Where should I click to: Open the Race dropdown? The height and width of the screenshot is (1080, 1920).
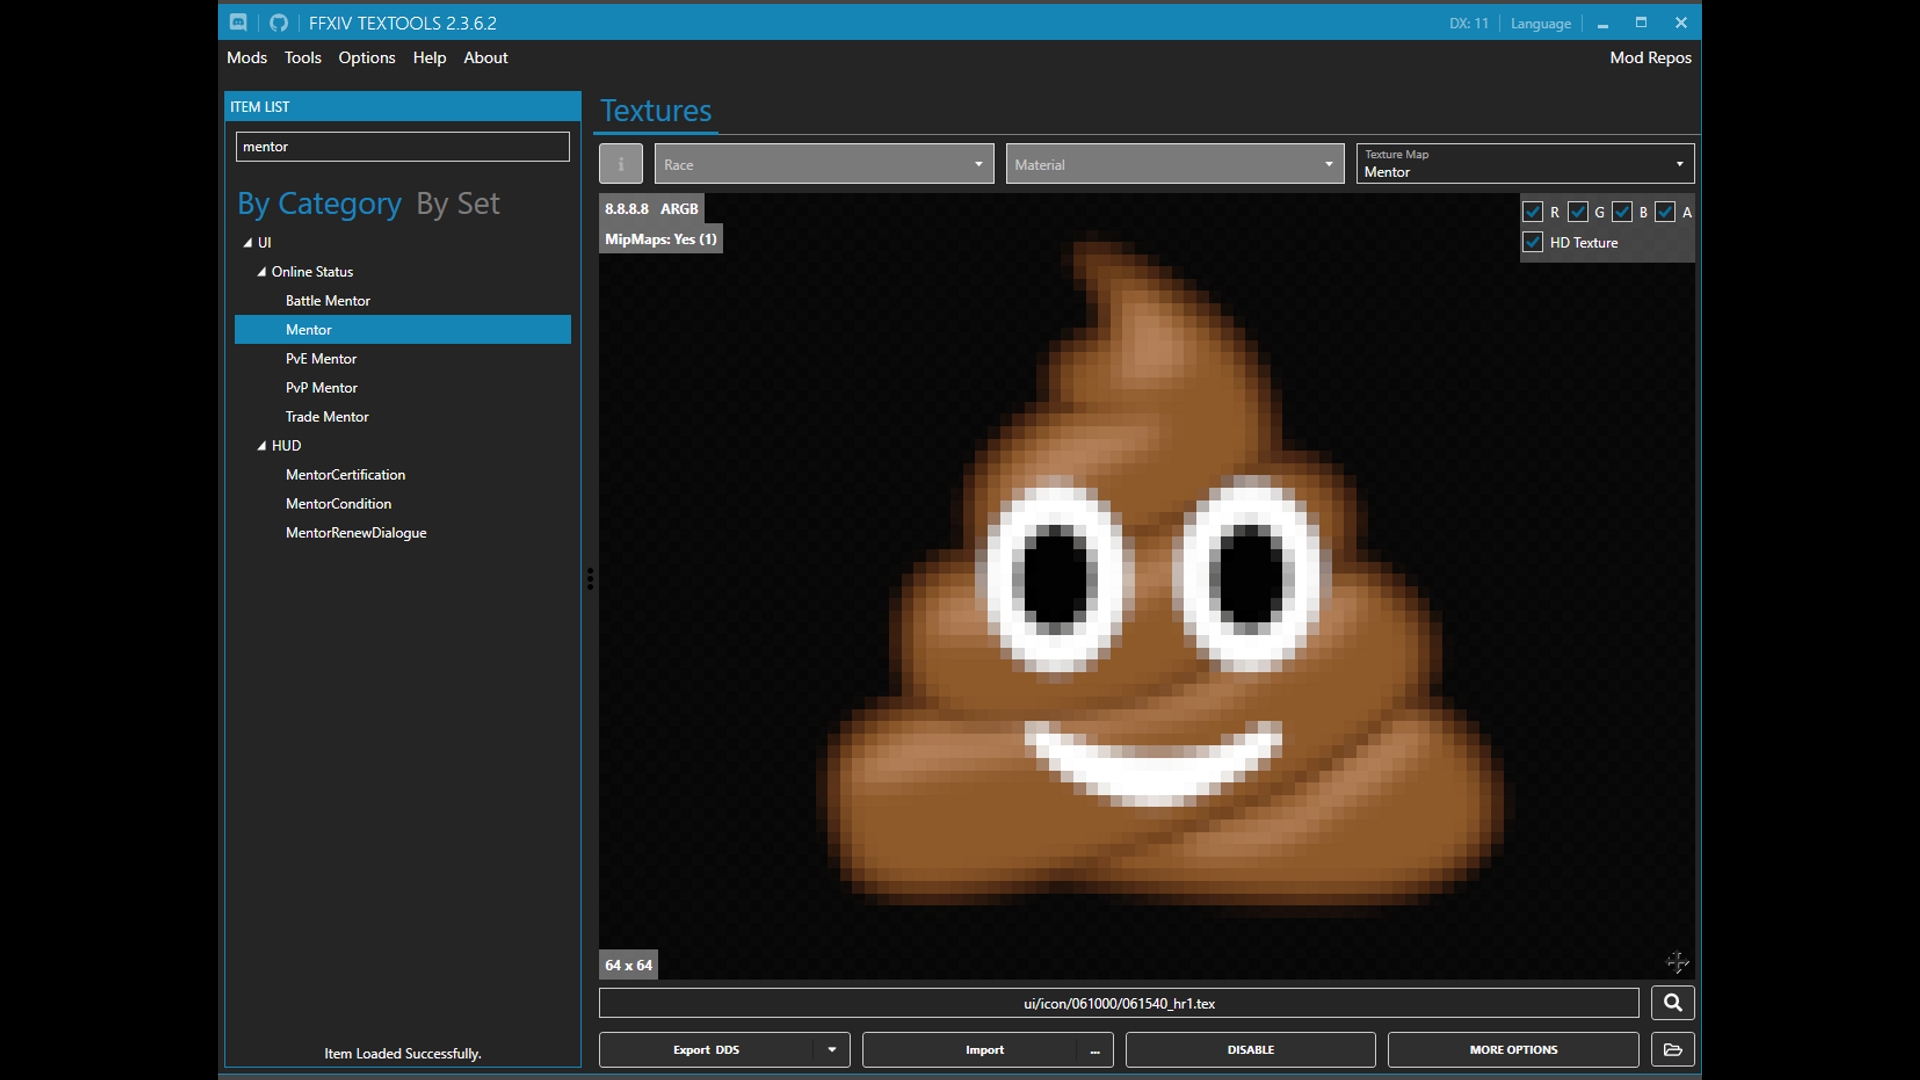825,164
